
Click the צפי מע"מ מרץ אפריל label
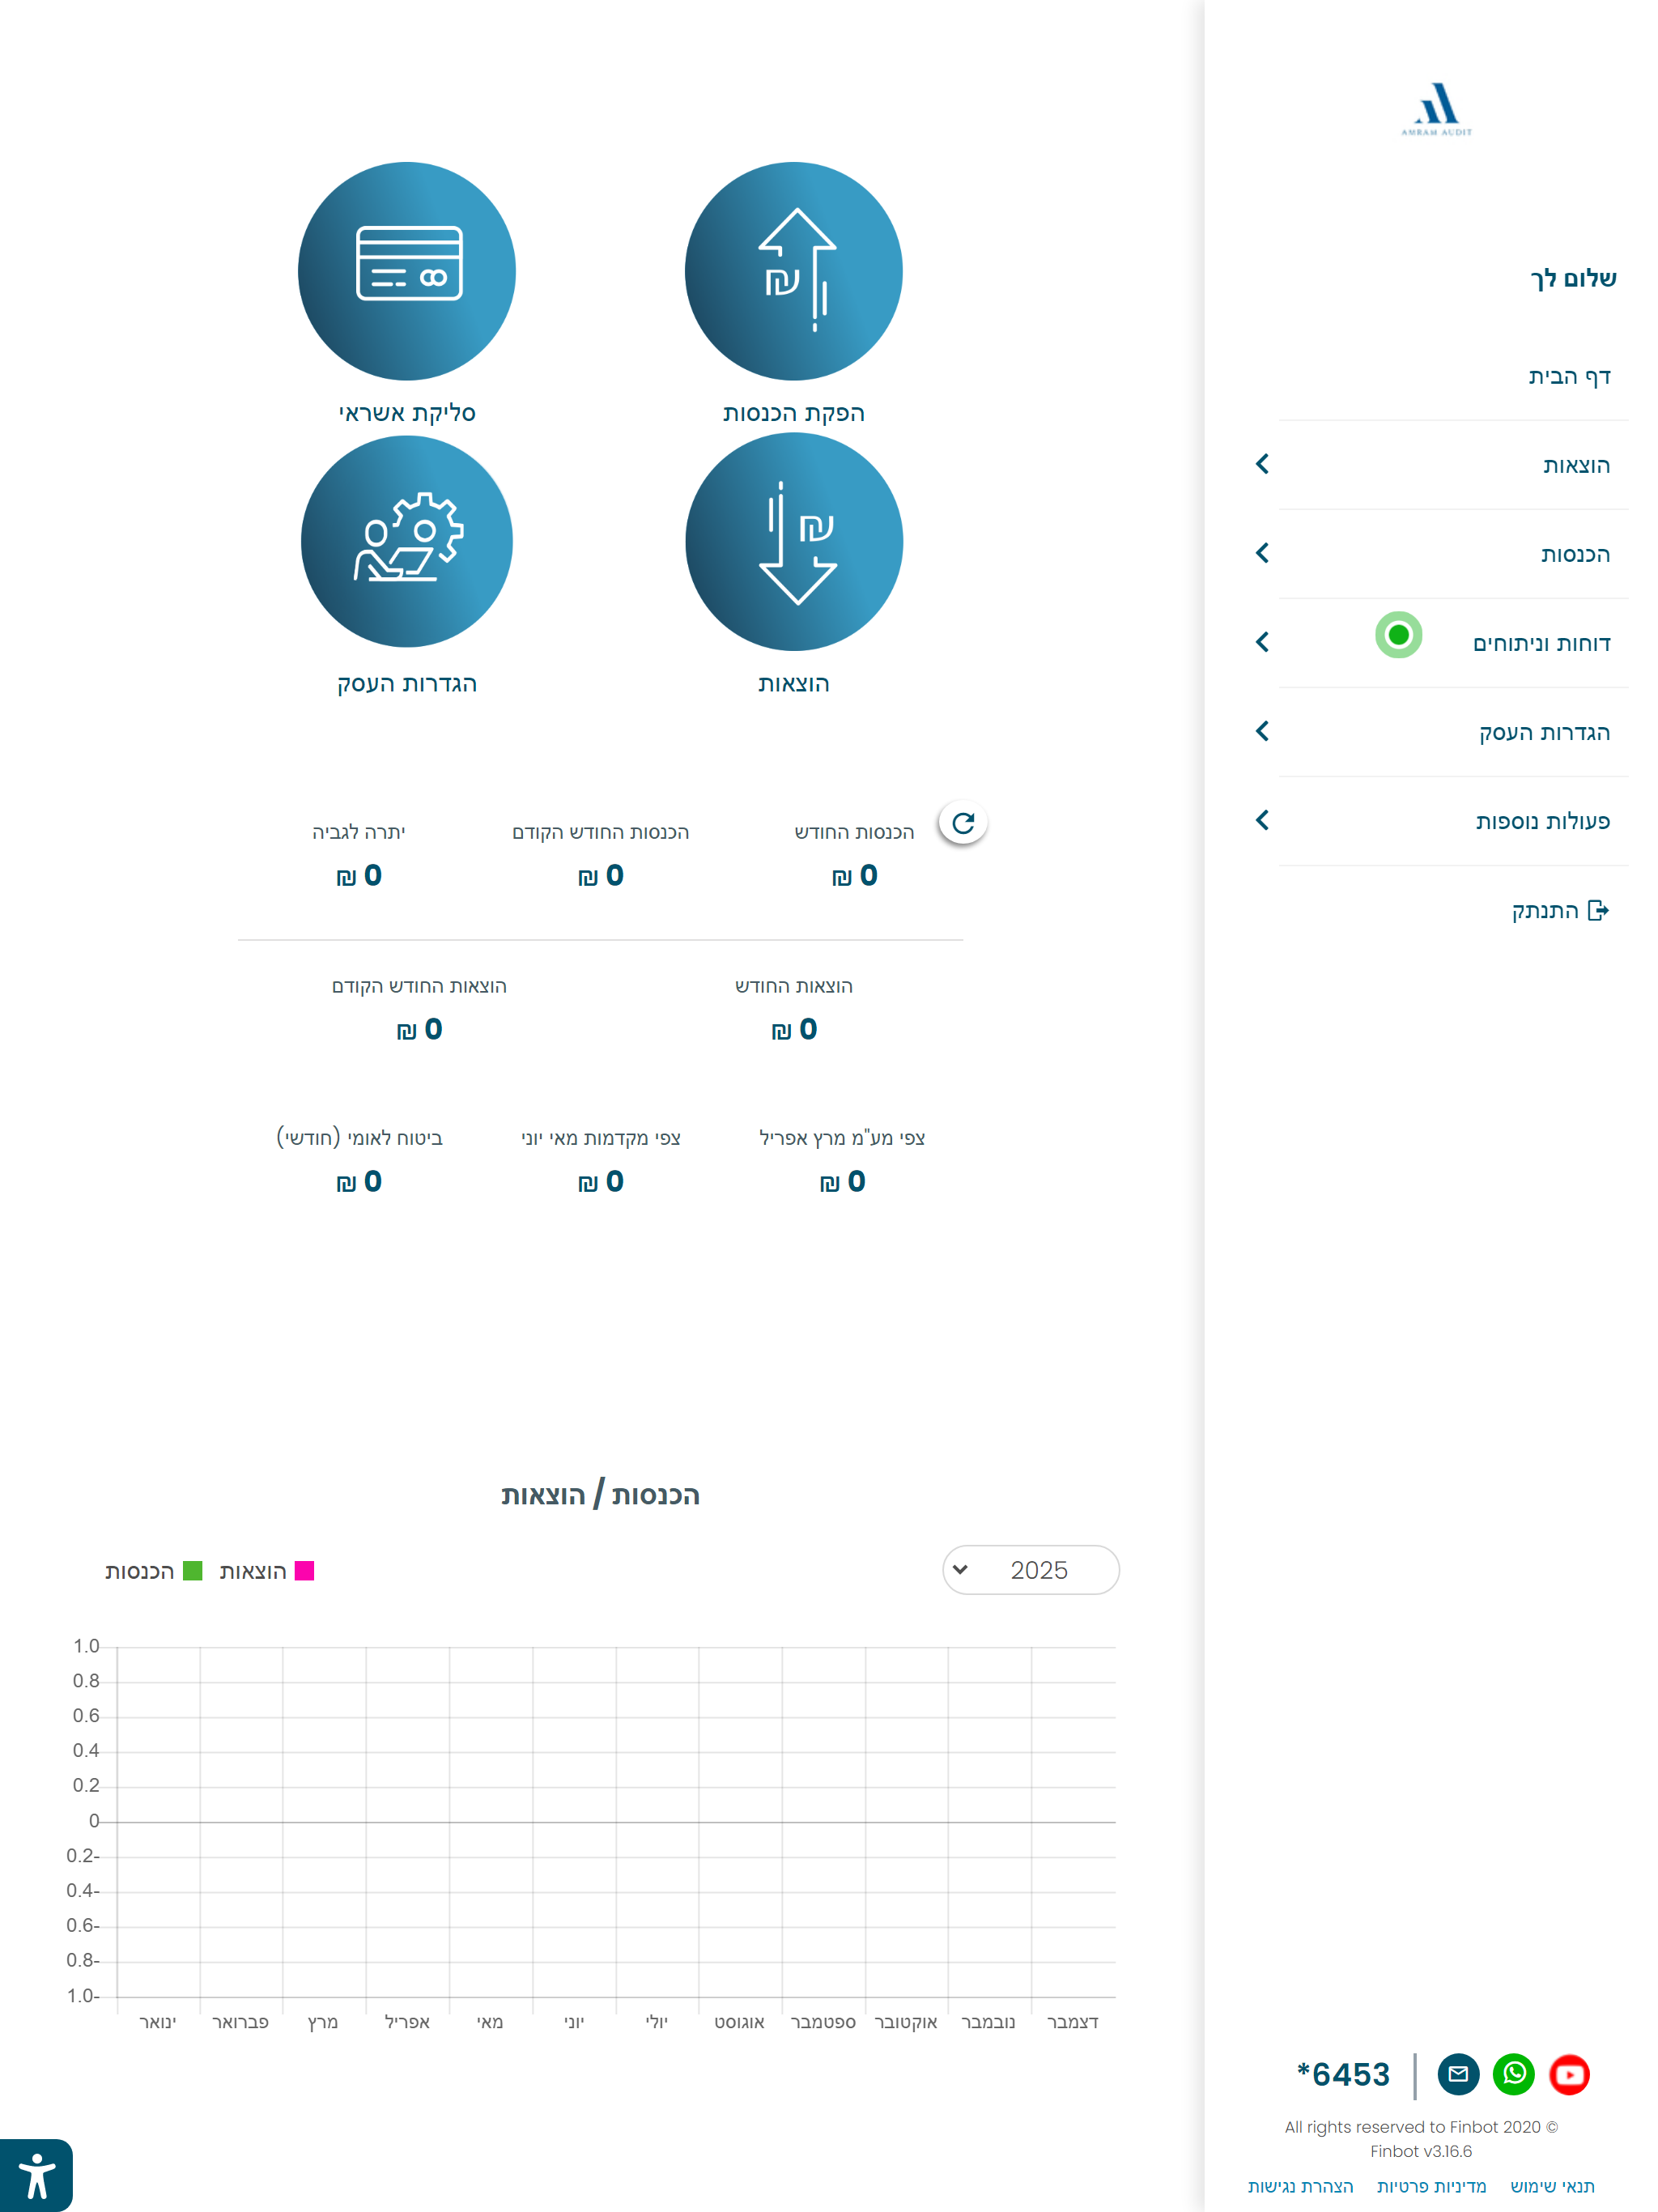tap(842, 1138)
